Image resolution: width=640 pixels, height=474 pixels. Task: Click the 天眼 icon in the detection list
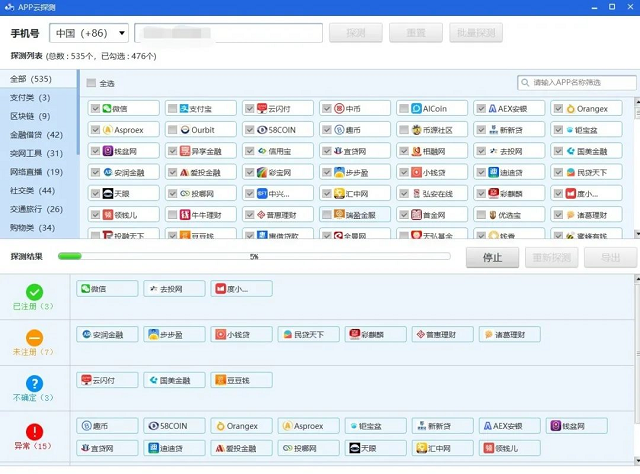tap(107, 194)
